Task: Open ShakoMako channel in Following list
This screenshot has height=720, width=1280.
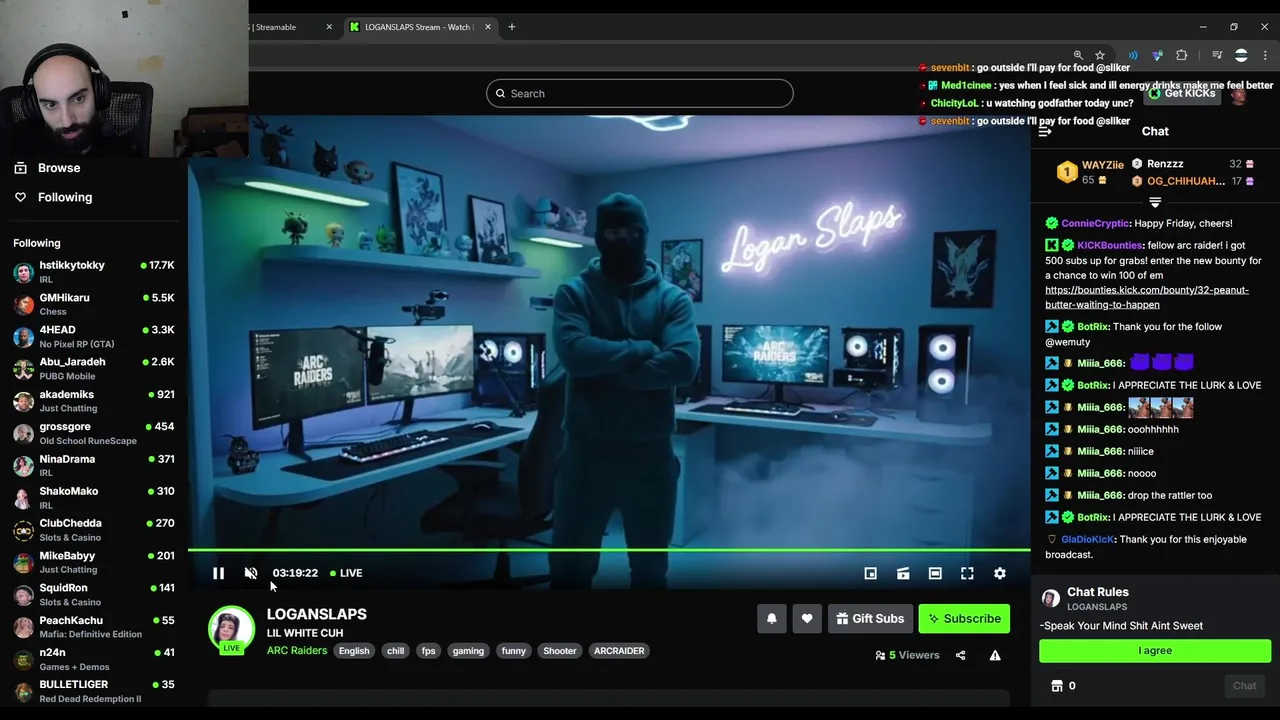Action: tap(94, 497)
